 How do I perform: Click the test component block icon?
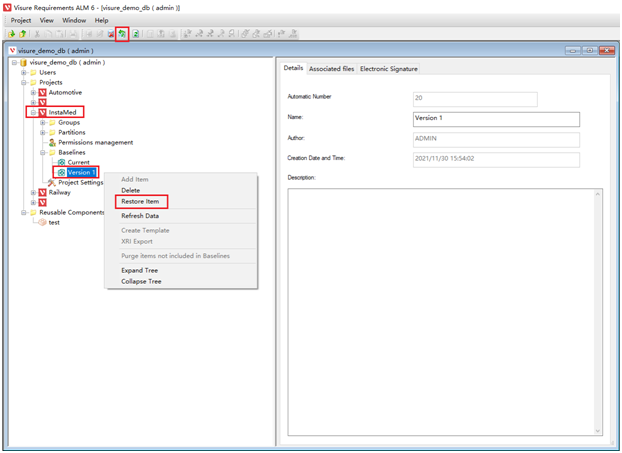(42, 223)
